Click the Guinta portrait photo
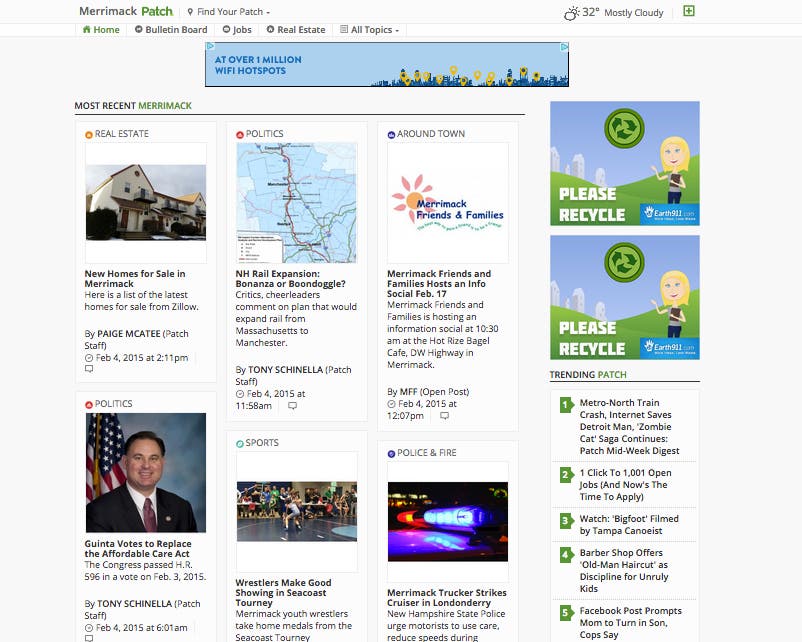Image resolution: width=802 pixels, height=642 pixels. [x=146, y=473]
